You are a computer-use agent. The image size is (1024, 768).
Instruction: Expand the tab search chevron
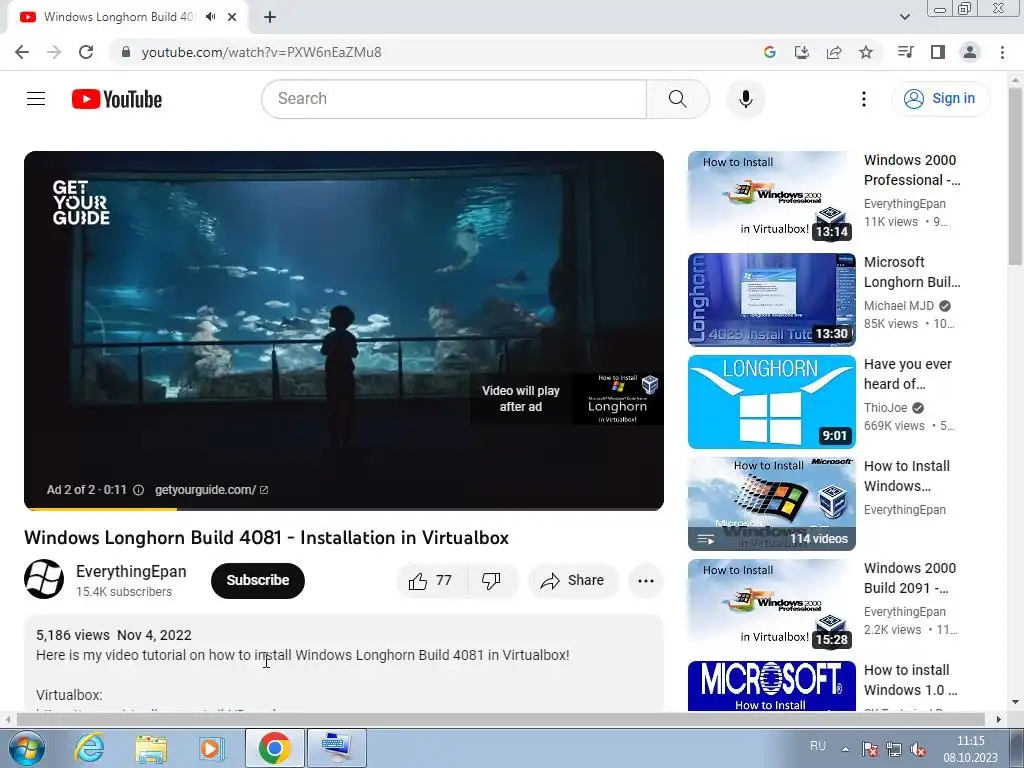pyautogui.click(x=904, y=17)
